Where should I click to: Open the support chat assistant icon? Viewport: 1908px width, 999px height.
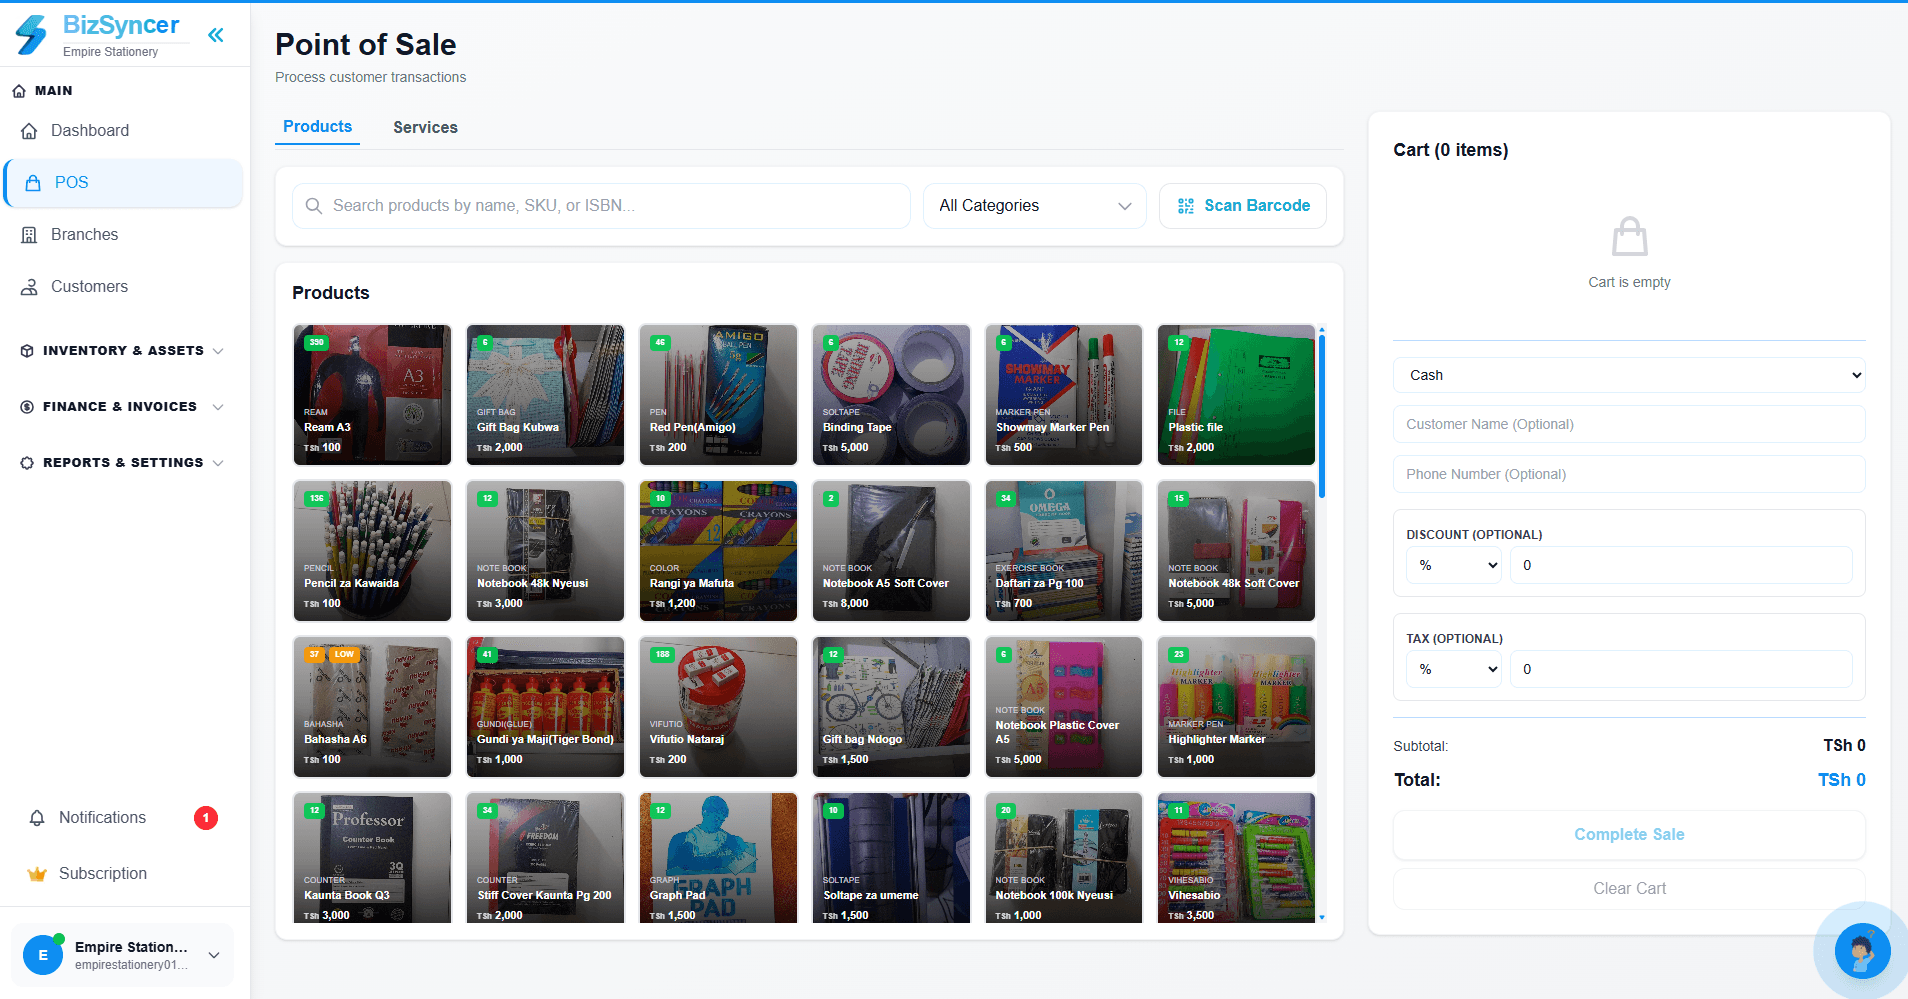[x=1862, y=950]
